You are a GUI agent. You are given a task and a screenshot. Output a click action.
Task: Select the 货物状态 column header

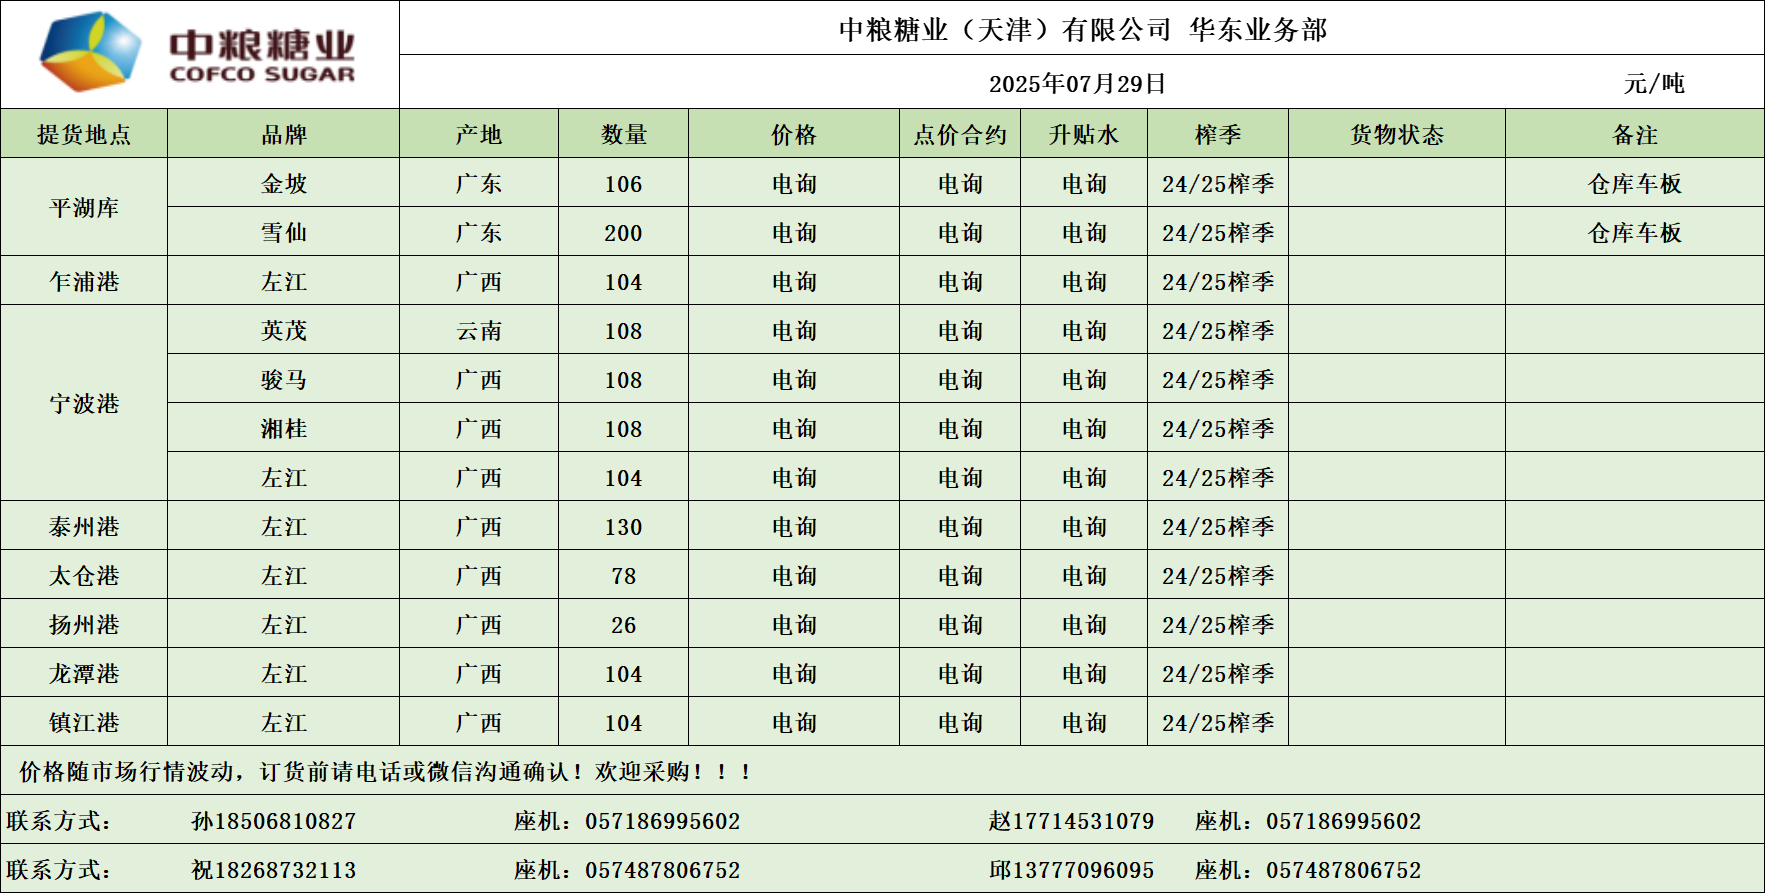pyautogui.click(x=1396, y=134)
